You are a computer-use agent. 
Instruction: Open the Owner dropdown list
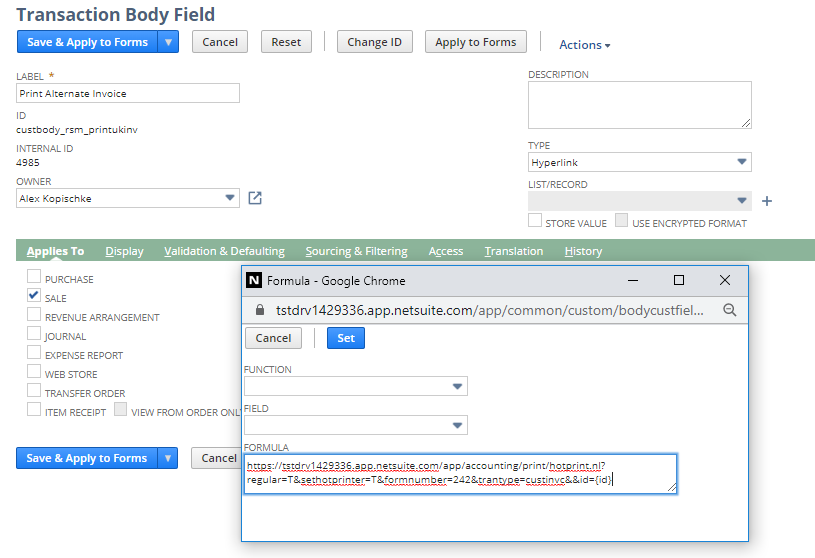coord(229,199)
